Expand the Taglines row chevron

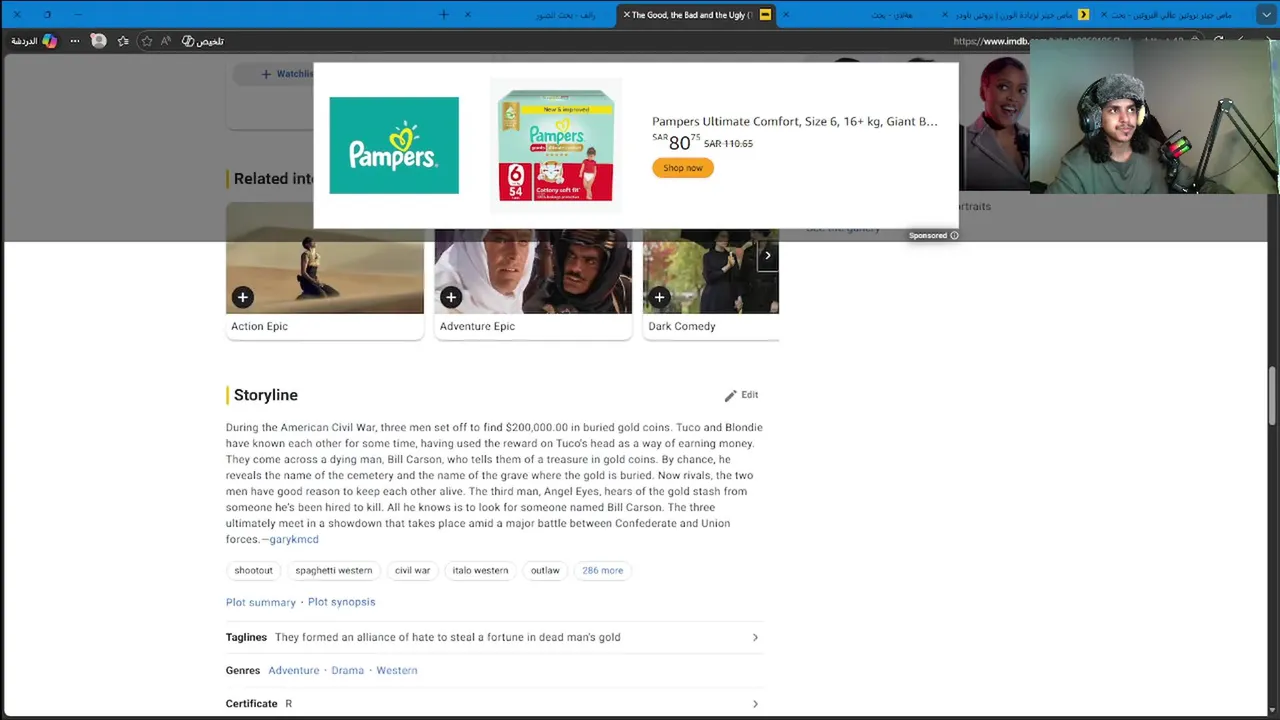click(x=755, y=637)
